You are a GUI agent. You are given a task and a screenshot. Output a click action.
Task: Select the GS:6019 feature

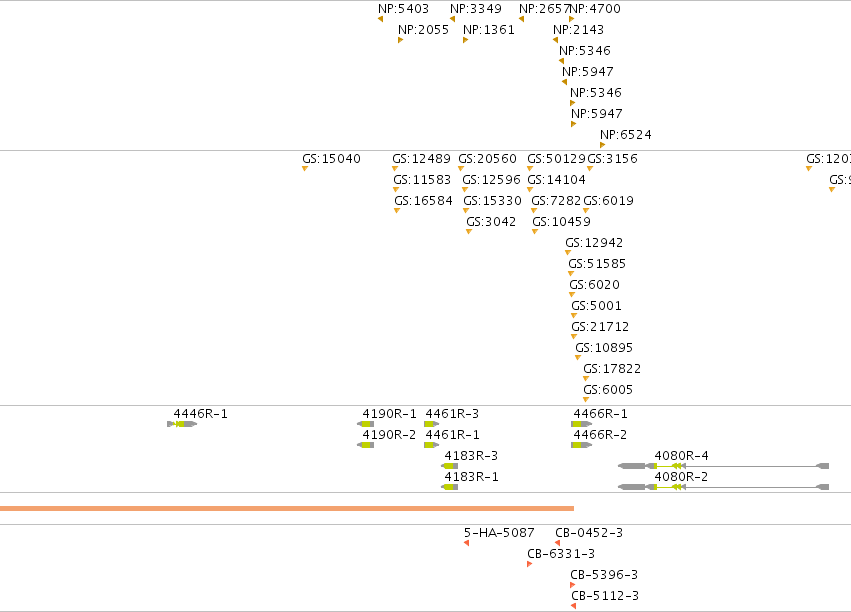point(586,211)
